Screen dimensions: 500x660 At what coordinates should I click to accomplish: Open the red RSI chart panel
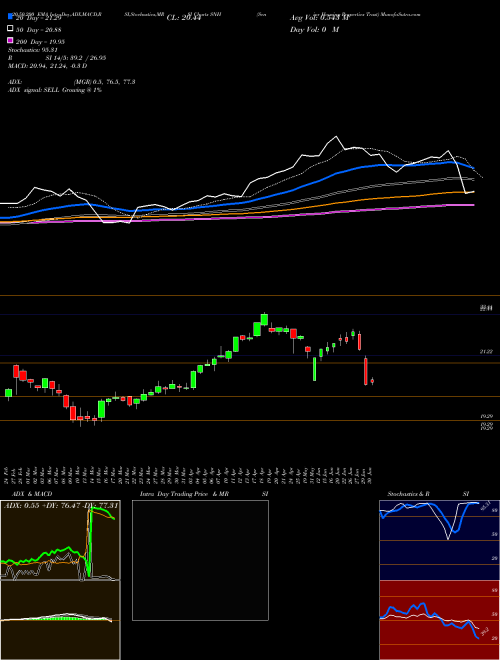(x=439, y=620)
